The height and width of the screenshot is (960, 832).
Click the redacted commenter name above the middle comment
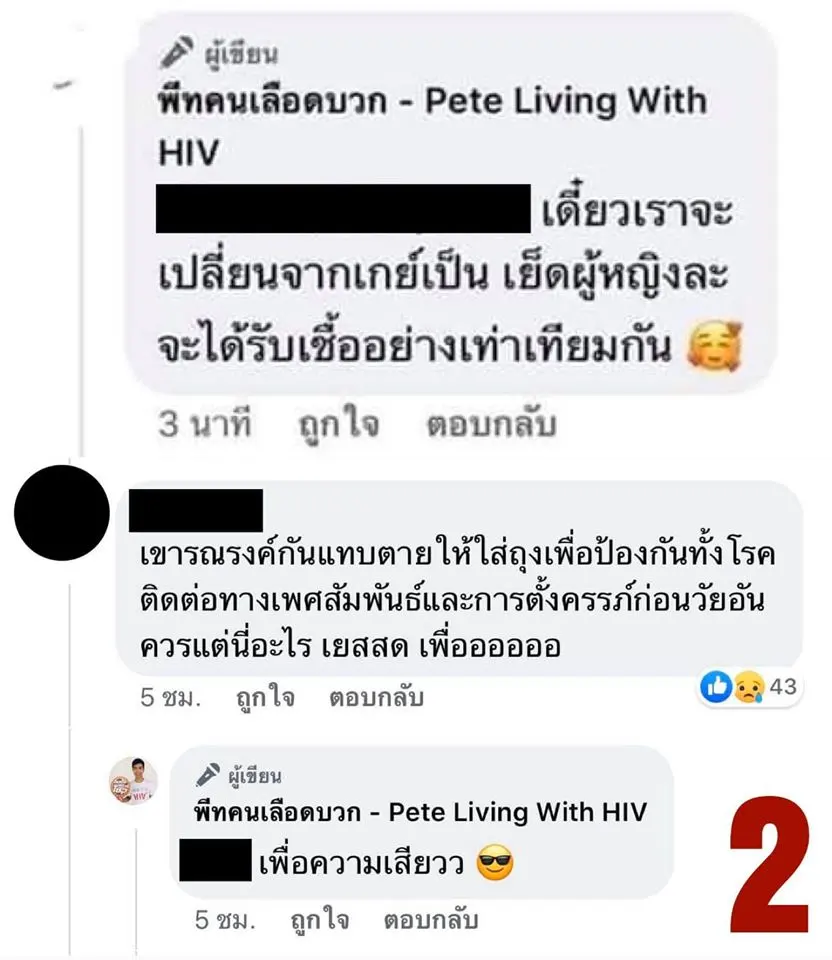[196, 510]
